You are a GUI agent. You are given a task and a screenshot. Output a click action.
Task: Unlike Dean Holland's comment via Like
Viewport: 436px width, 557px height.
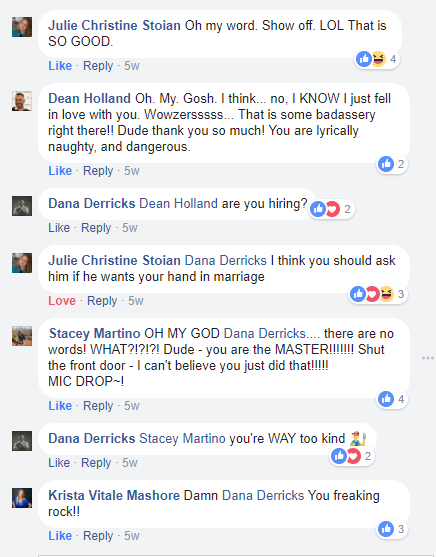[x=60, y=171]
